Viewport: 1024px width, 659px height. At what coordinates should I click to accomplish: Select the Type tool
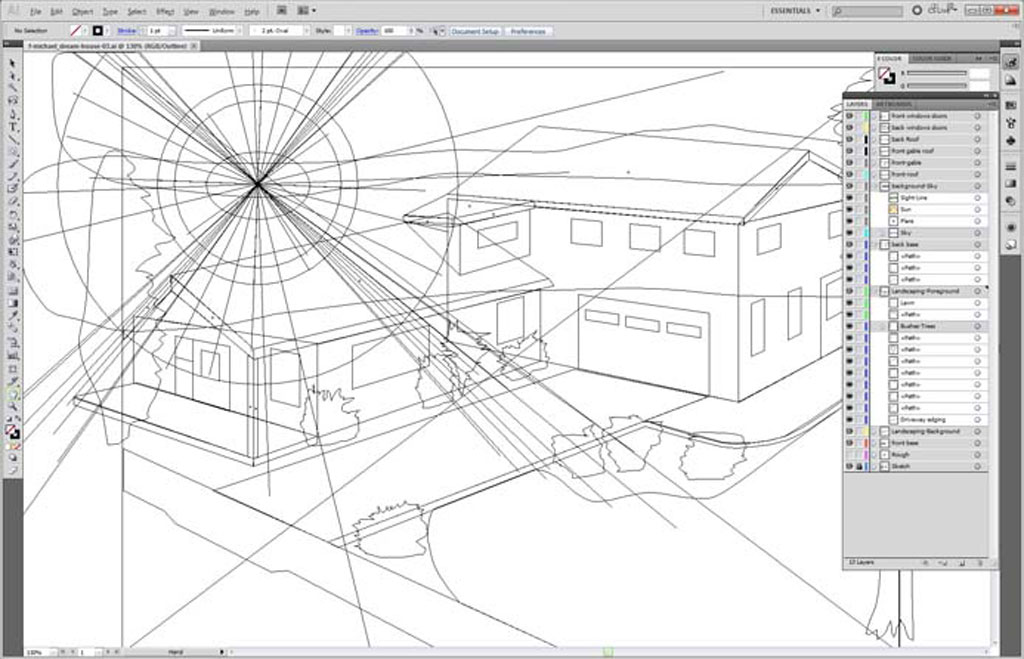12,127
